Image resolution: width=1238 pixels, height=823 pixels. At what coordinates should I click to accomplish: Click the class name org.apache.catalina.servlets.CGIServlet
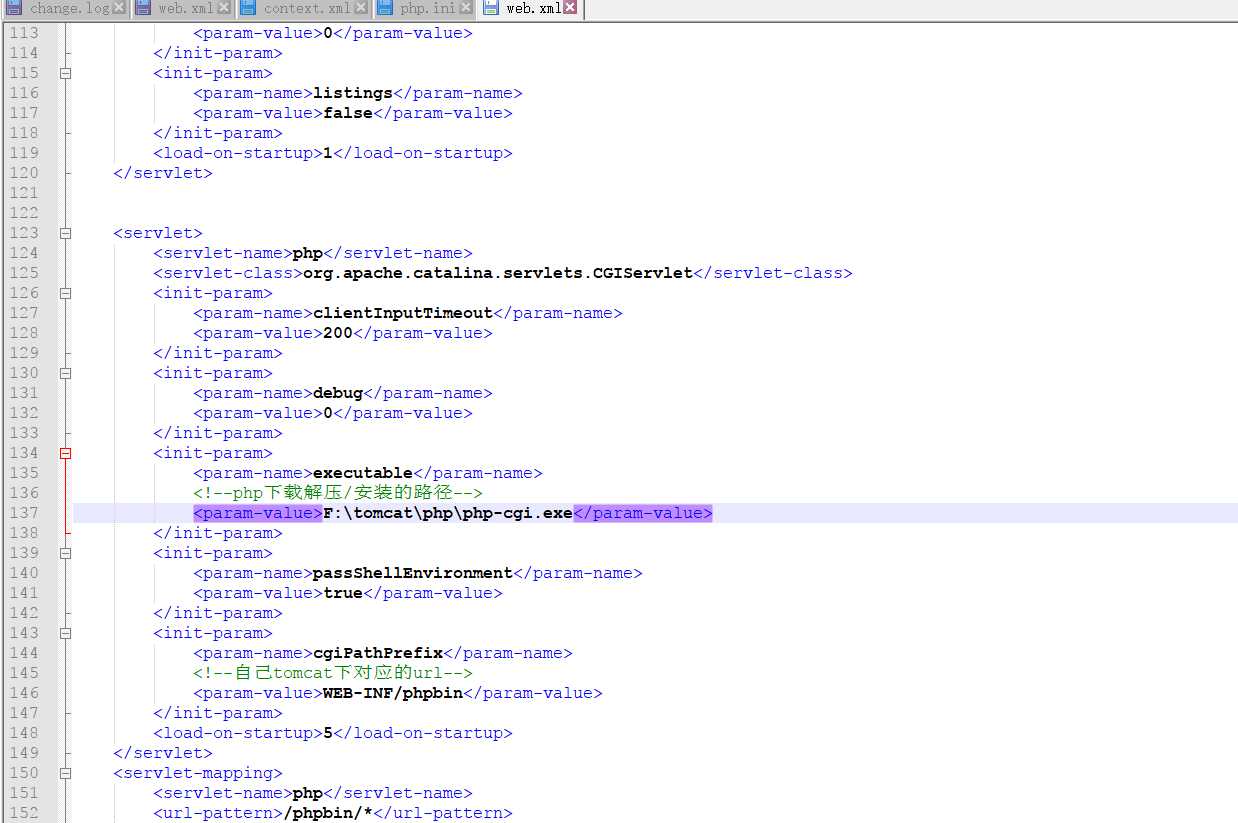point(498,273)
